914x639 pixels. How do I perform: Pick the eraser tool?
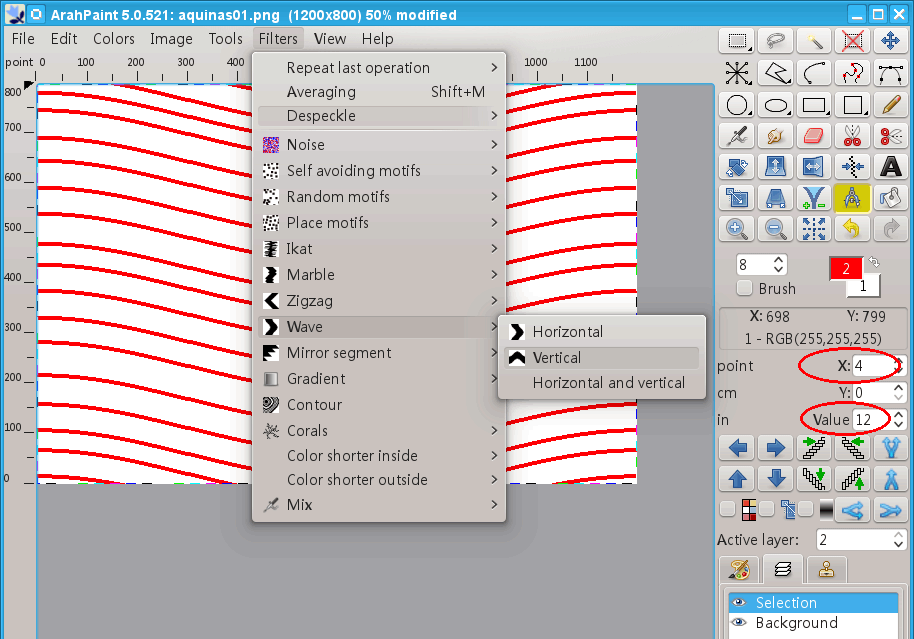(814, 135)
